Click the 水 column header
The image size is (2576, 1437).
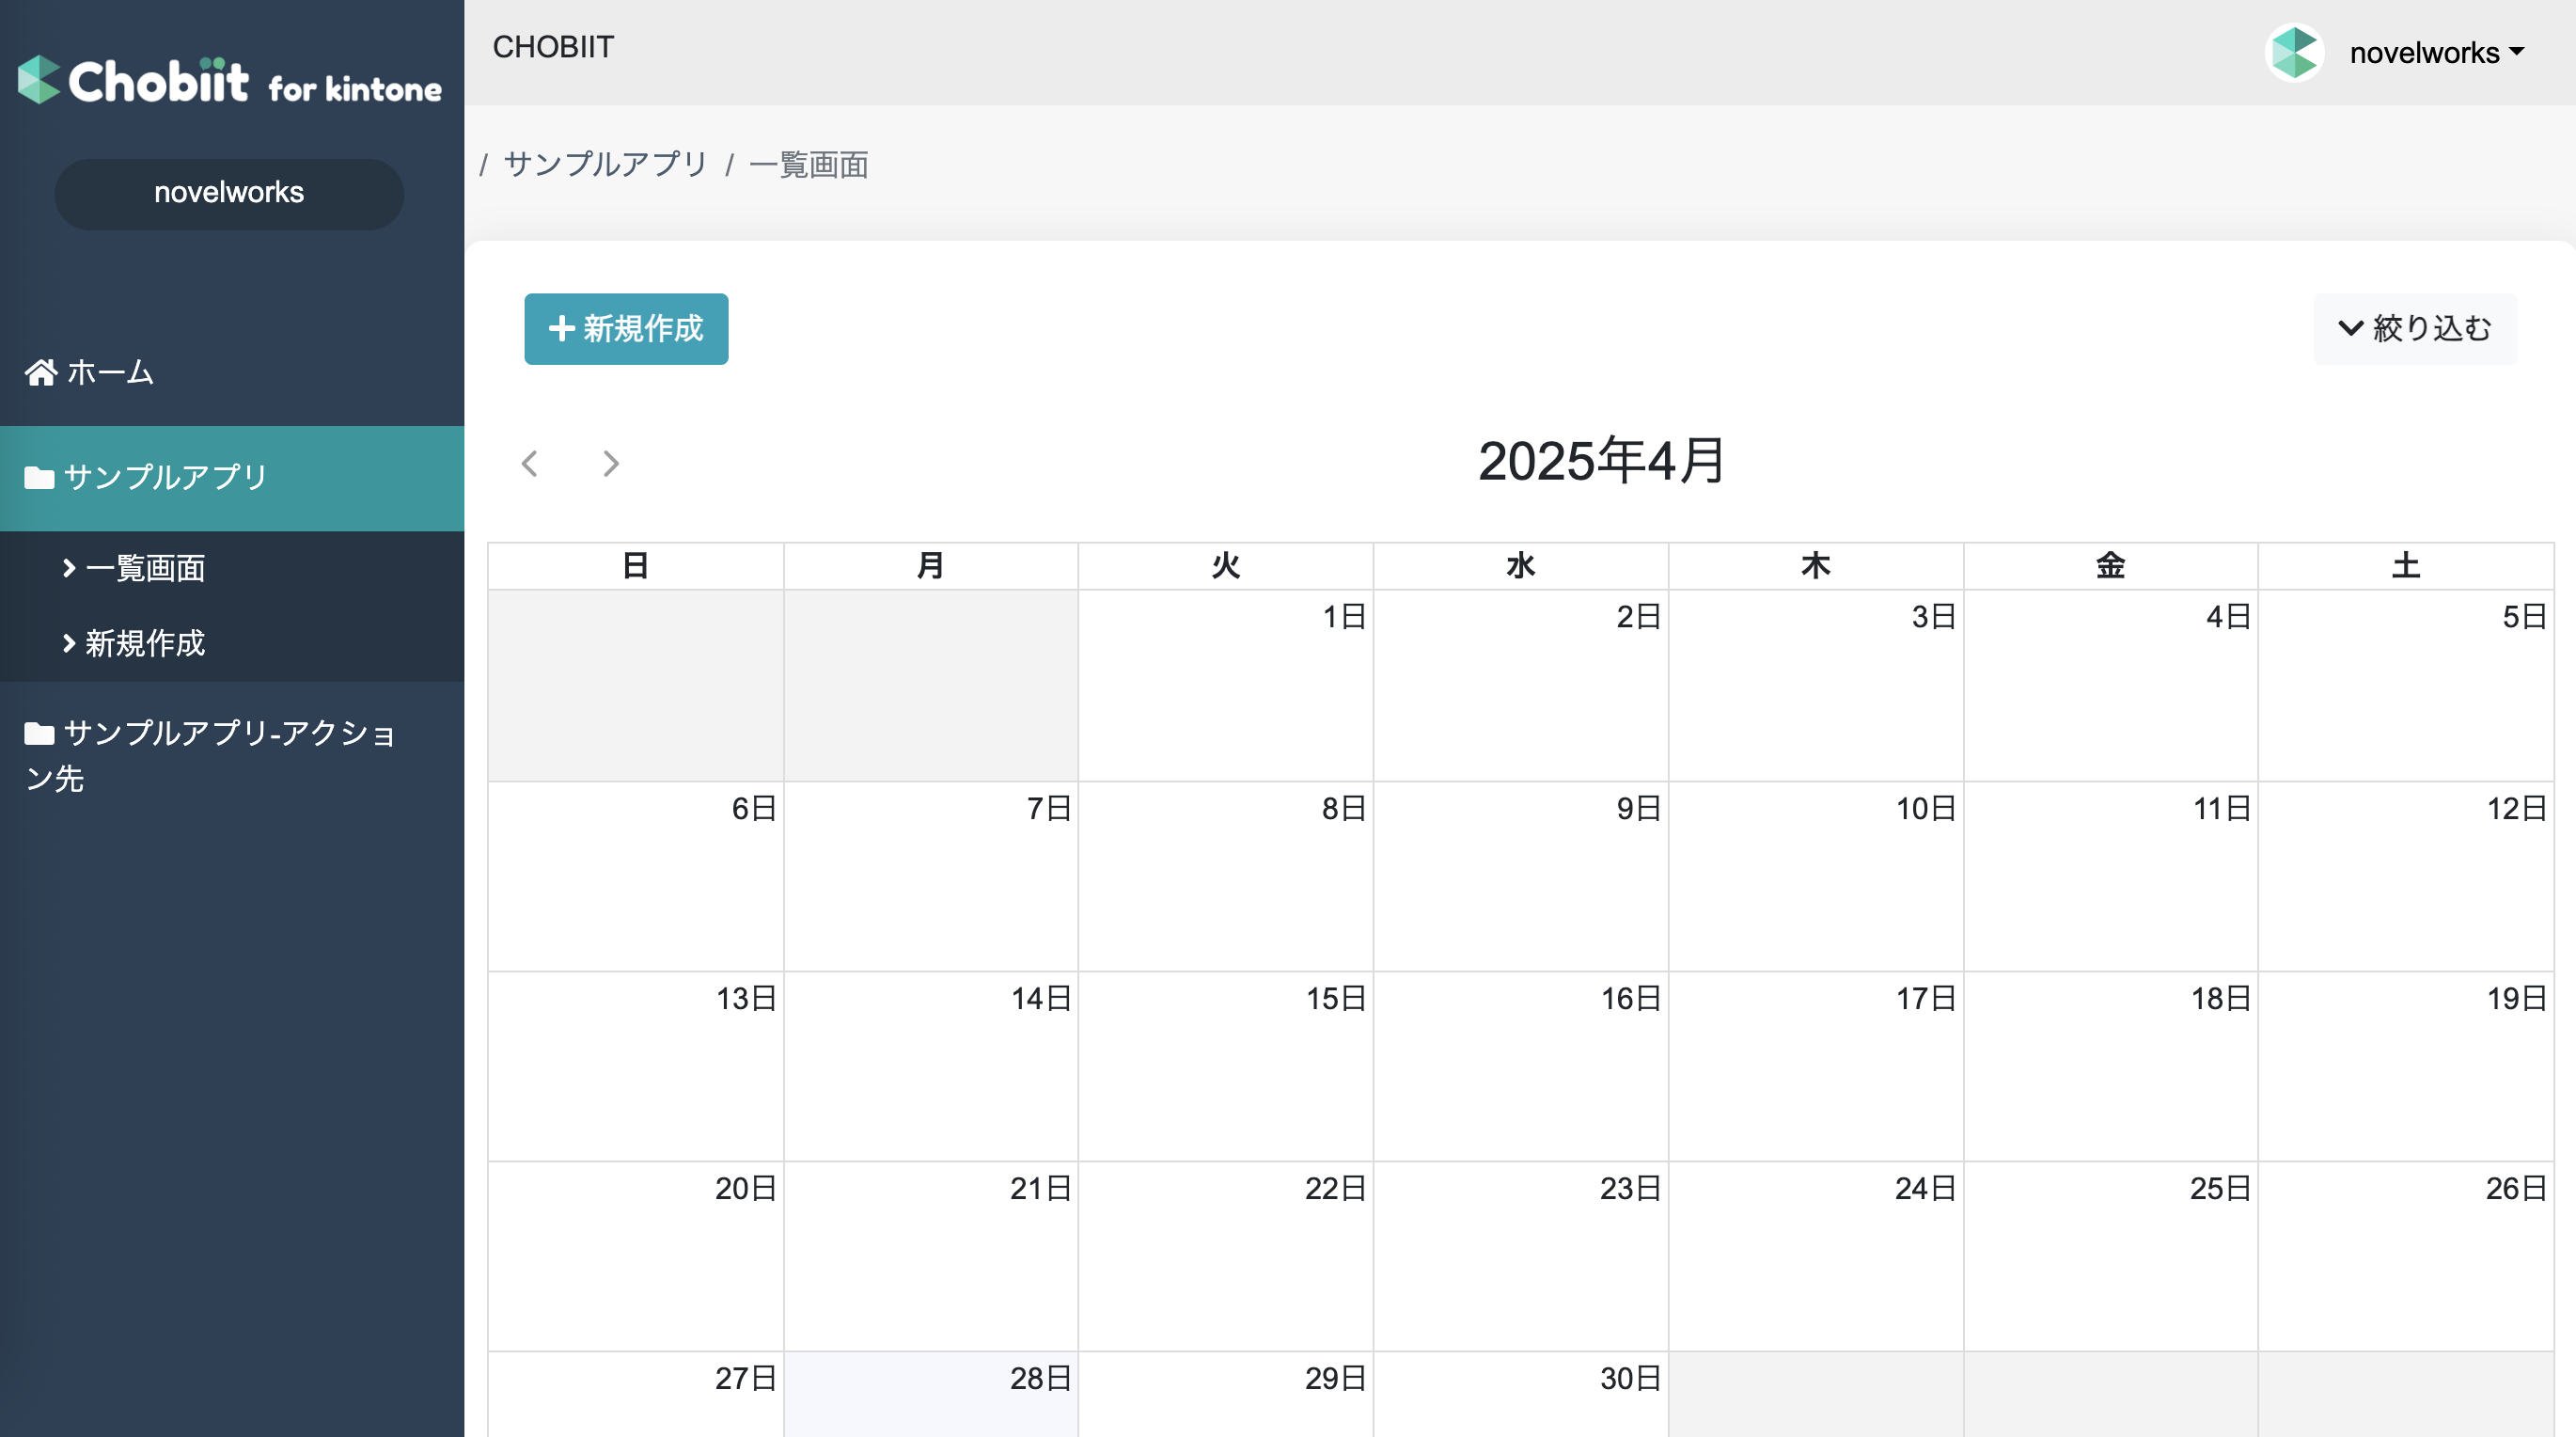[1521, 566]
